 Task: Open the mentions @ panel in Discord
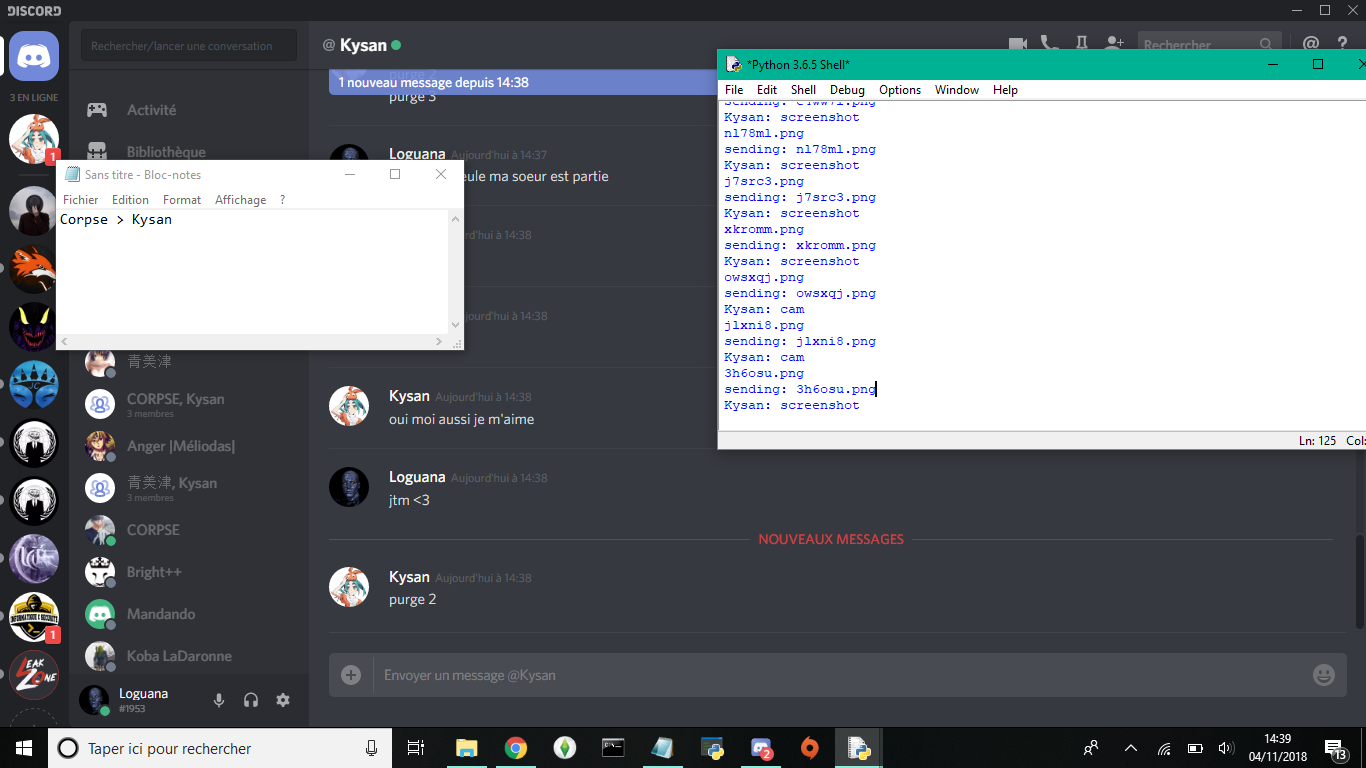1311,44
